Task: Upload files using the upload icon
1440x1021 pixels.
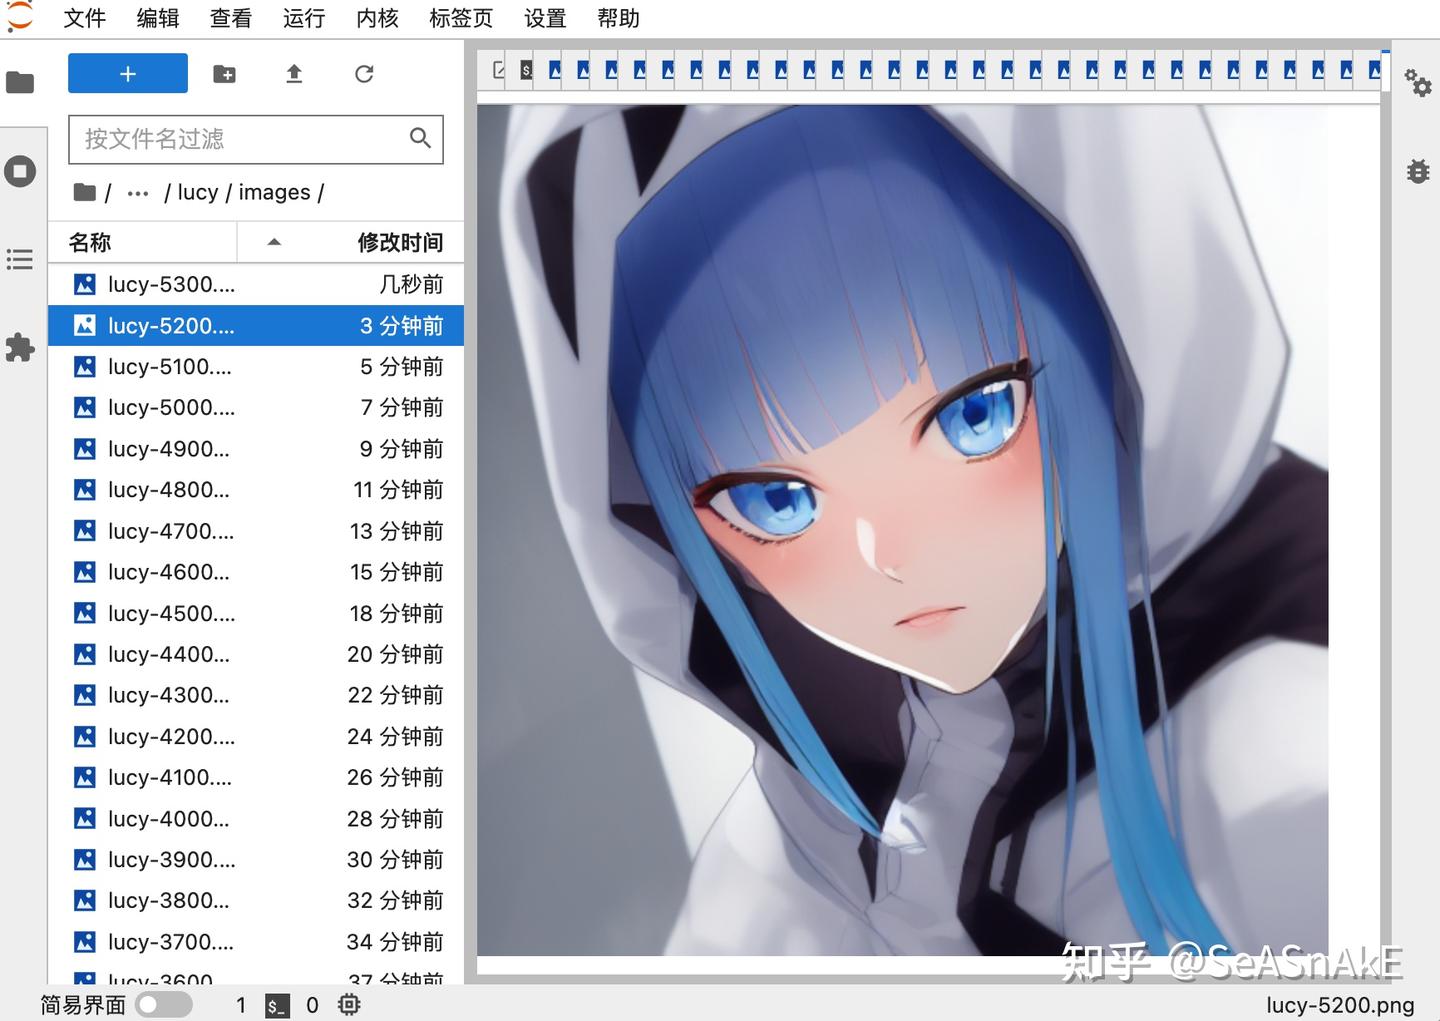Action: 293,73
